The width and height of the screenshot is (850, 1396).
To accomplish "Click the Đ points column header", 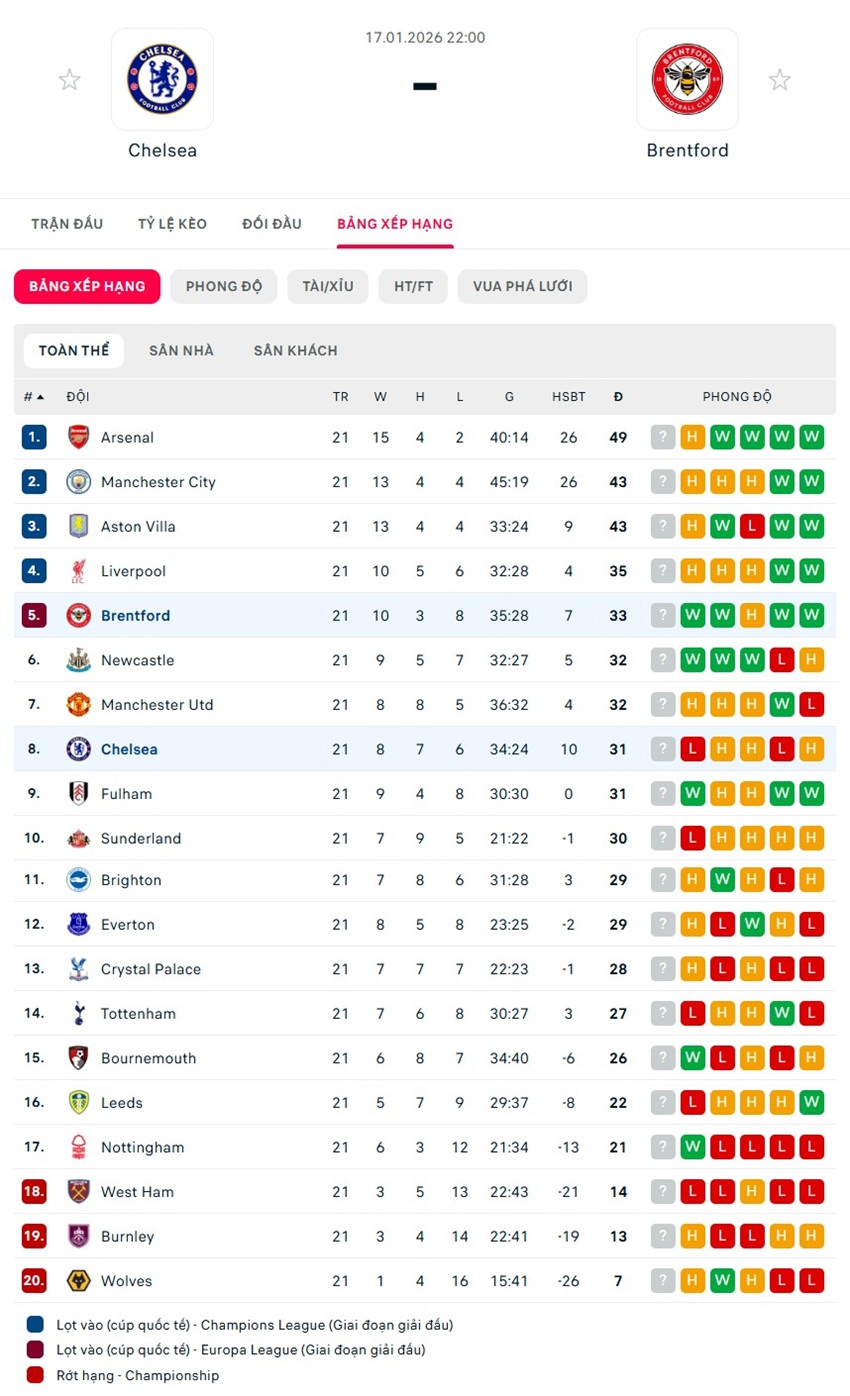I will 618,397.
